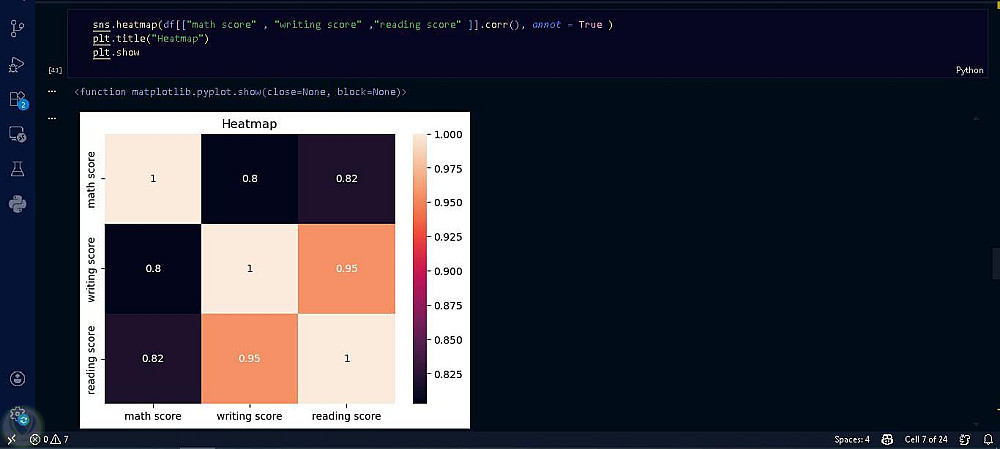The width and height of the screenshot is (1000, 449).
Task: Click the 'reading score' x-axis label
Action: tap(346, 416)
